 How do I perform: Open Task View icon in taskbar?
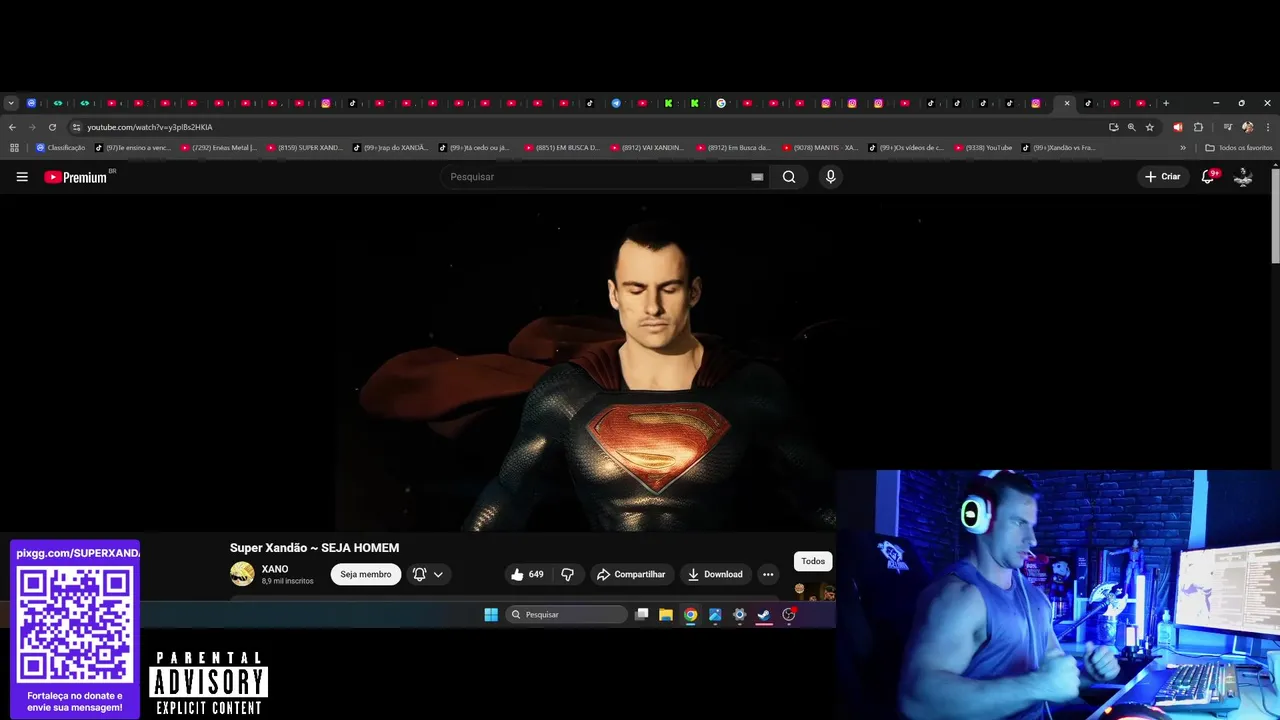point(642,615)
